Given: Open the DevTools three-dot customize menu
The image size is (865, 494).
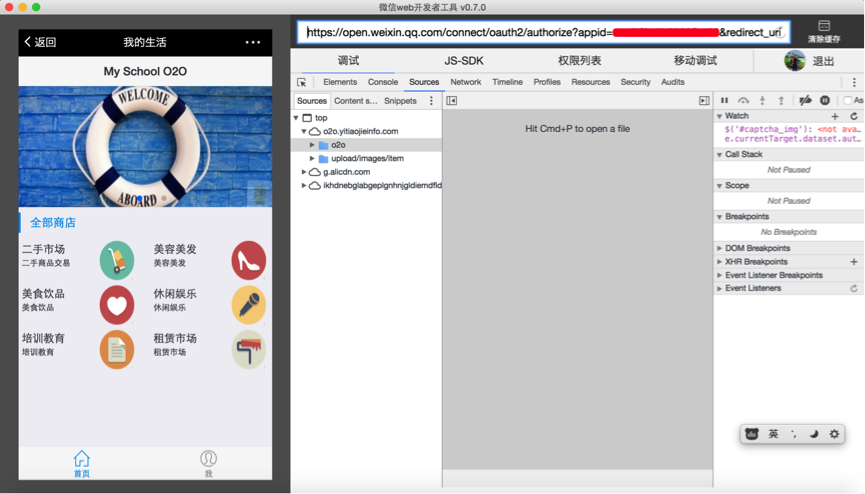Looking at the screenshot, I should click(x=854, y=82).
